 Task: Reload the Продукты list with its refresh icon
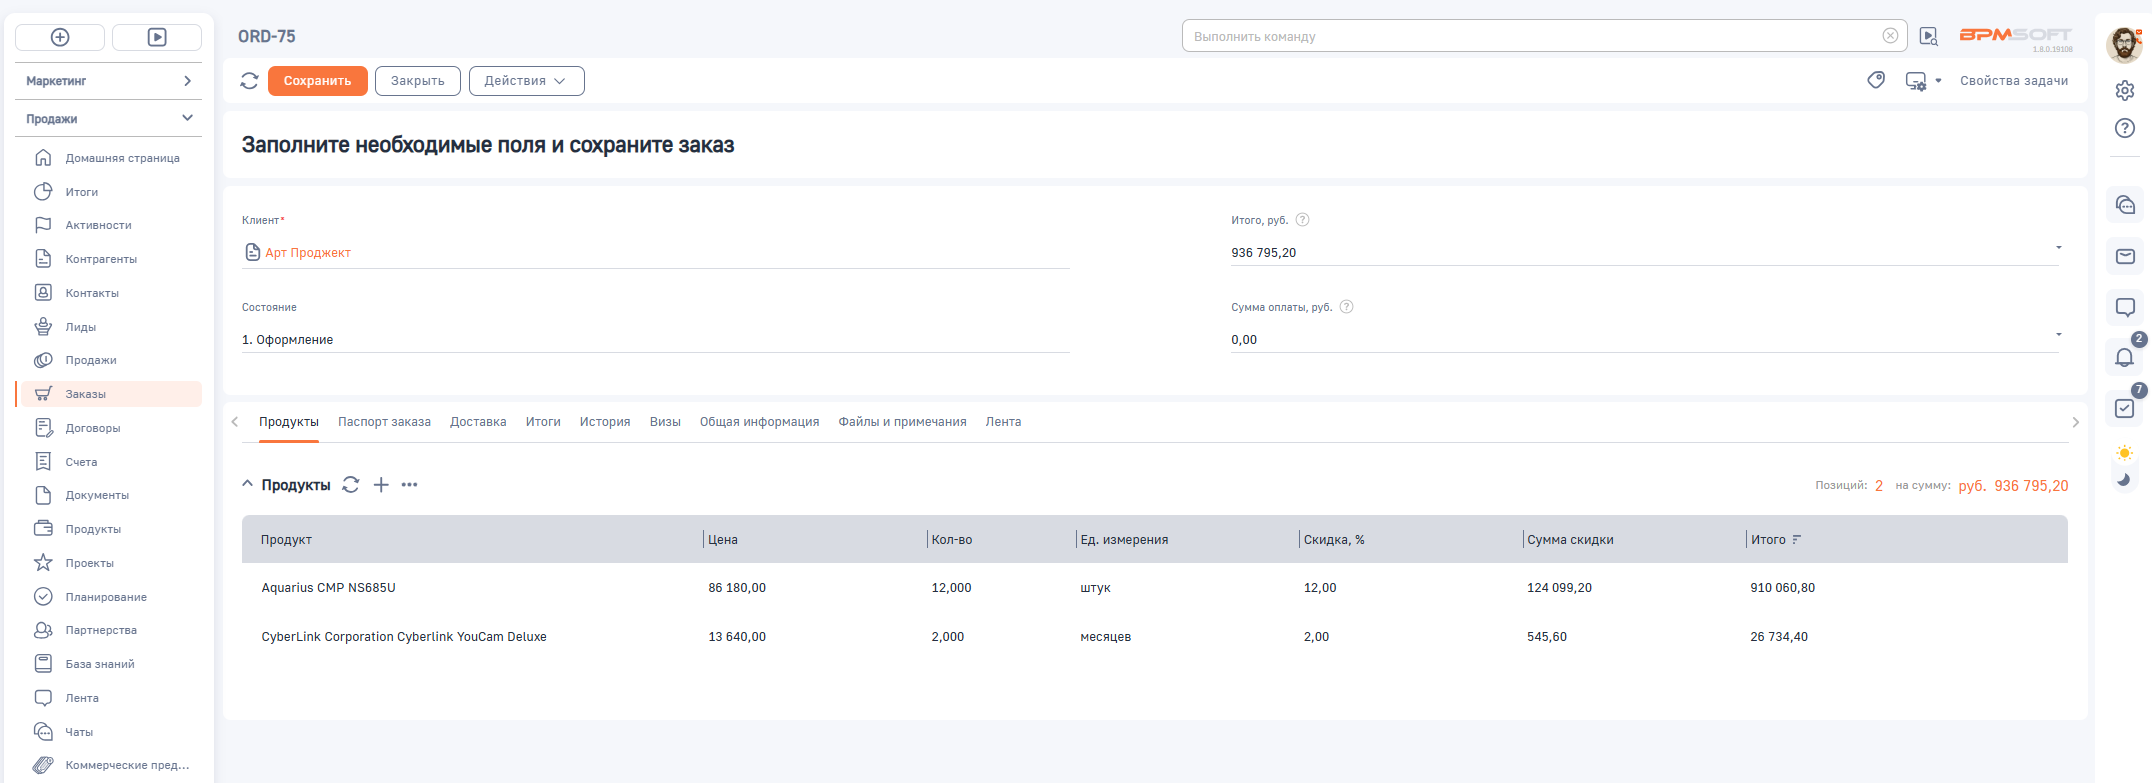[351, 485]
